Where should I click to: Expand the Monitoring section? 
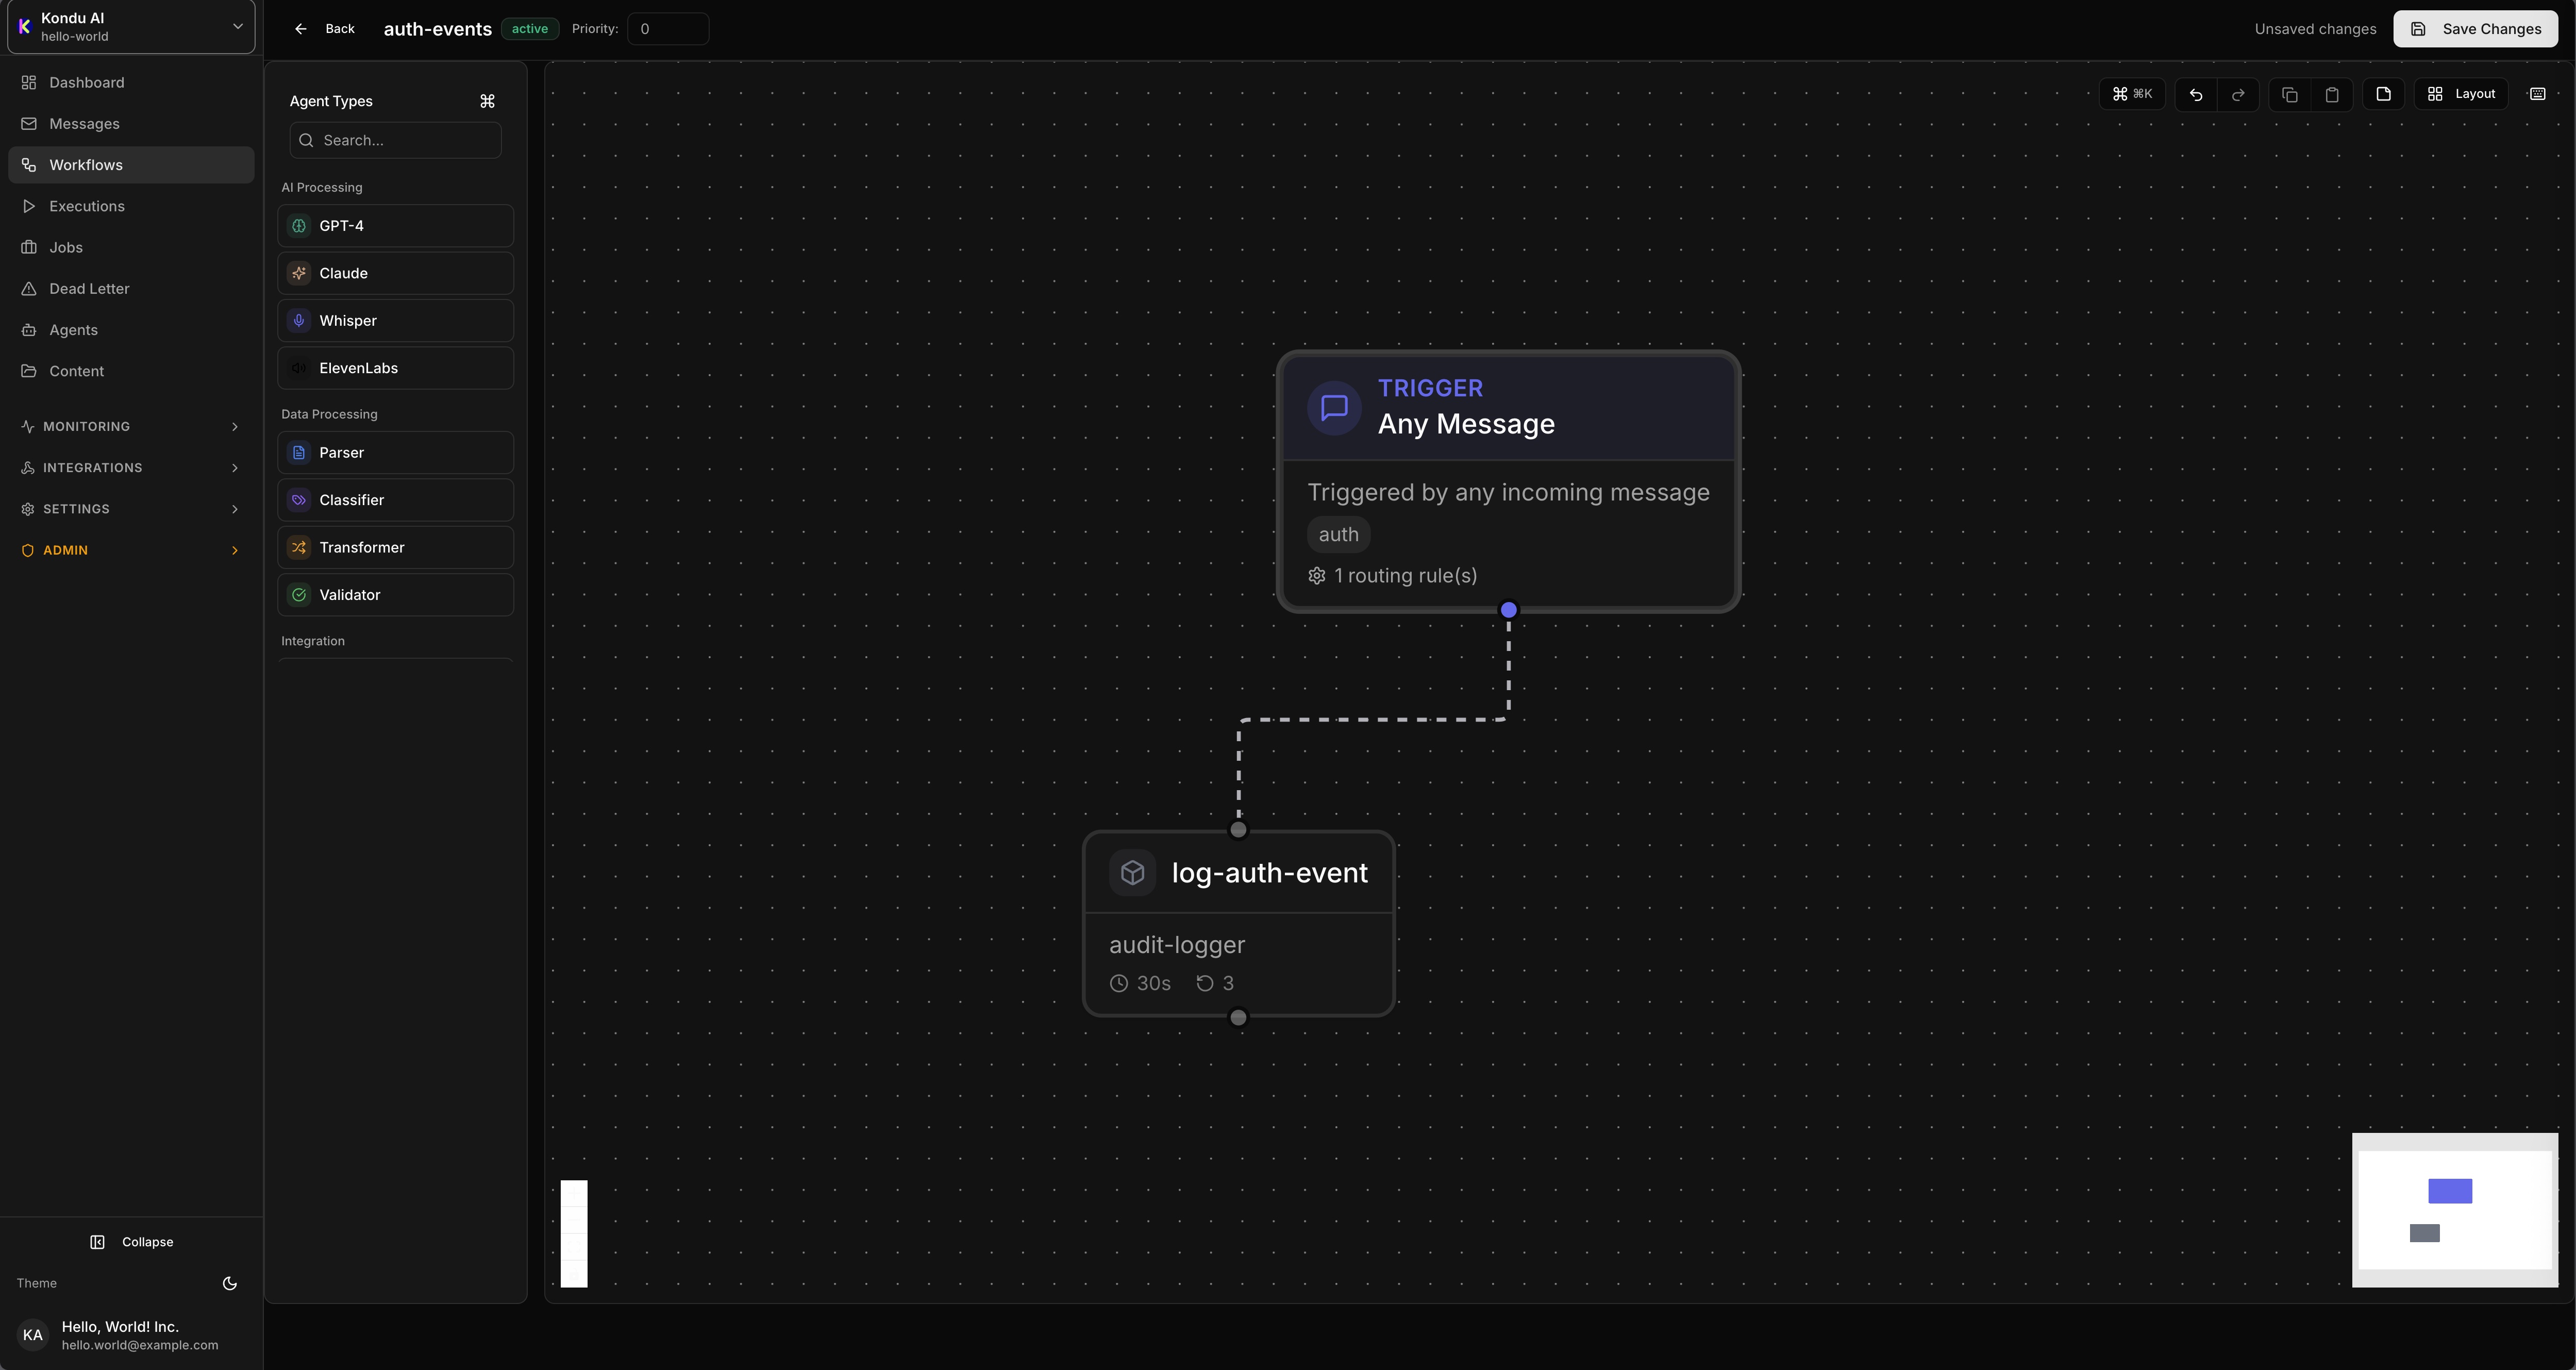pos(130,426)
